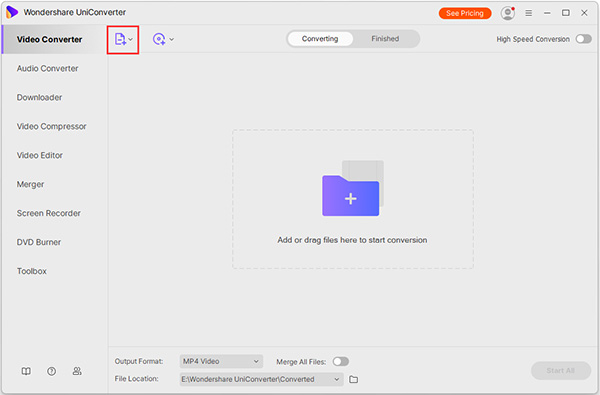The height and width of the screenshot is (395, 600).
Task: Open the user account profile icon
Action: pyautogui.click(x=507, y=13)
